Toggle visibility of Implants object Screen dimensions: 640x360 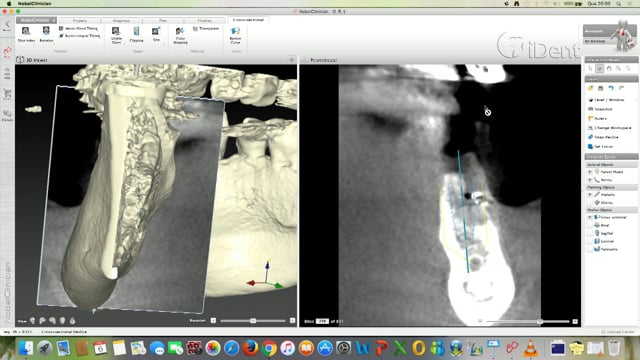[x=590, y=195]
